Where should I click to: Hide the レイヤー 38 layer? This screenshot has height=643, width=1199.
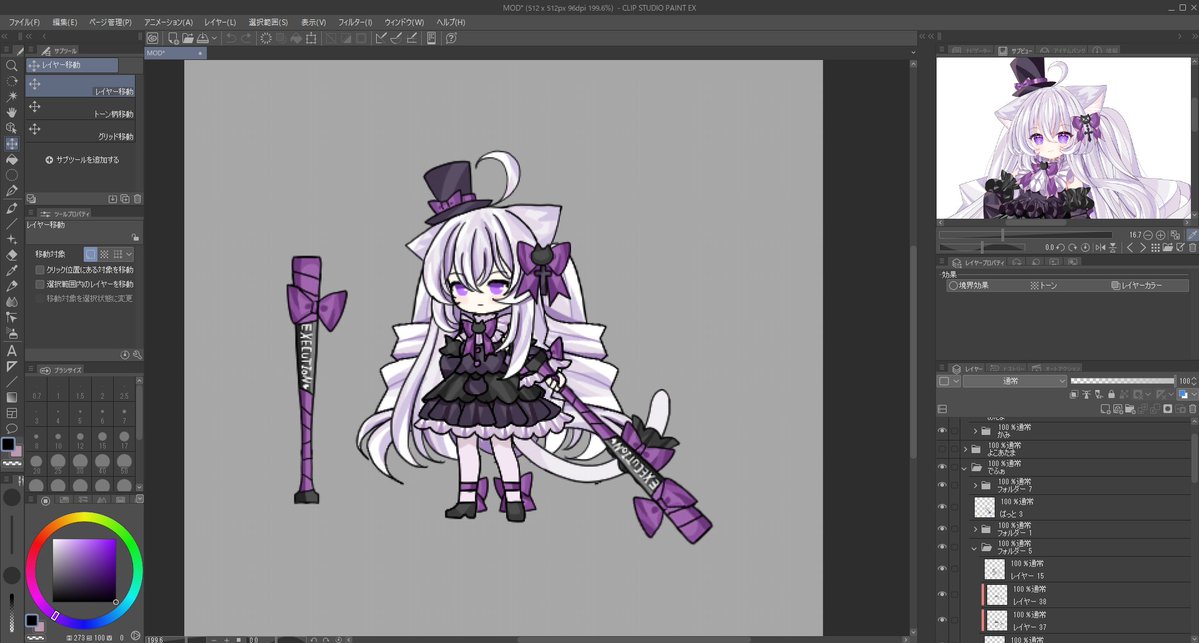pos(942,594)
